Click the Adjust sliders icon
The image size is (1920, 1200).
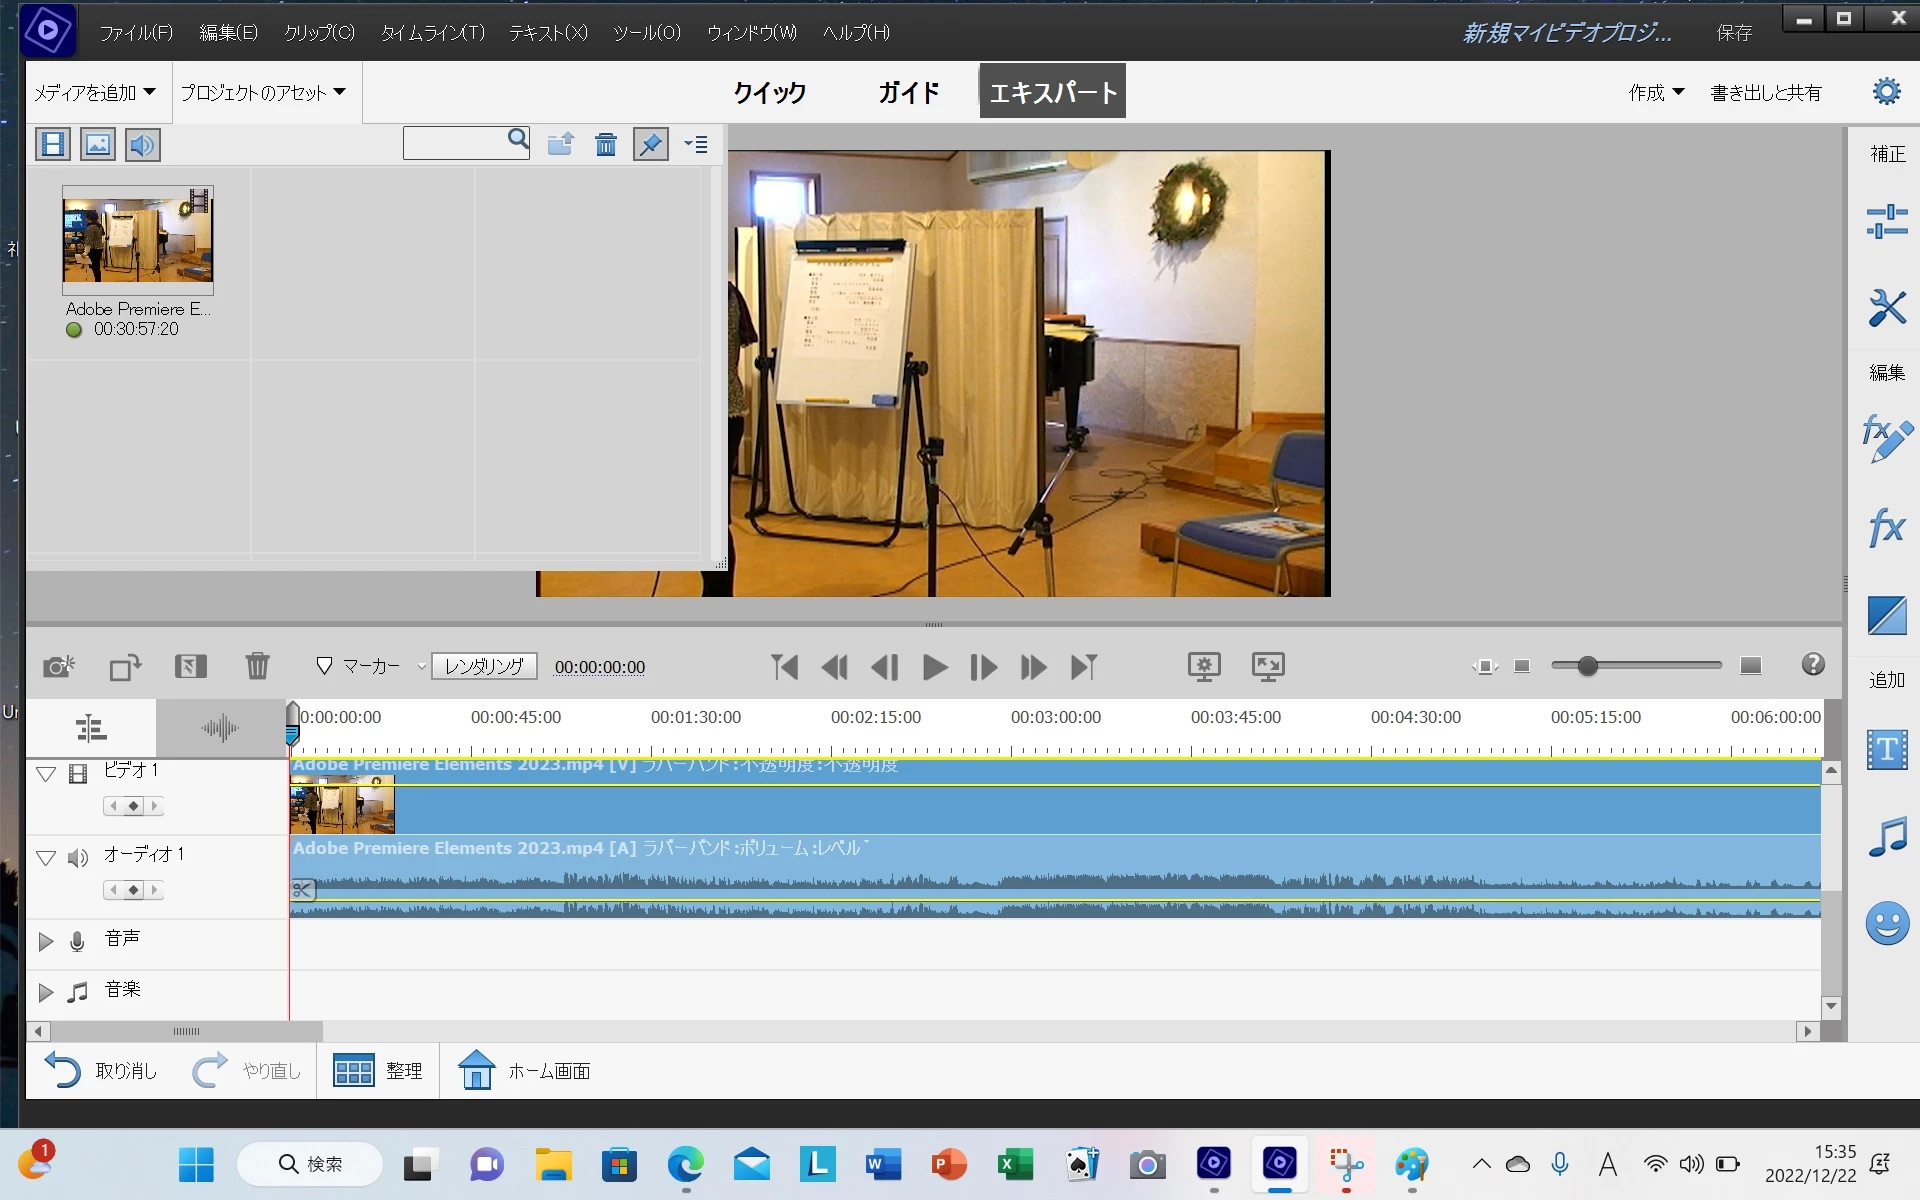1886,221
